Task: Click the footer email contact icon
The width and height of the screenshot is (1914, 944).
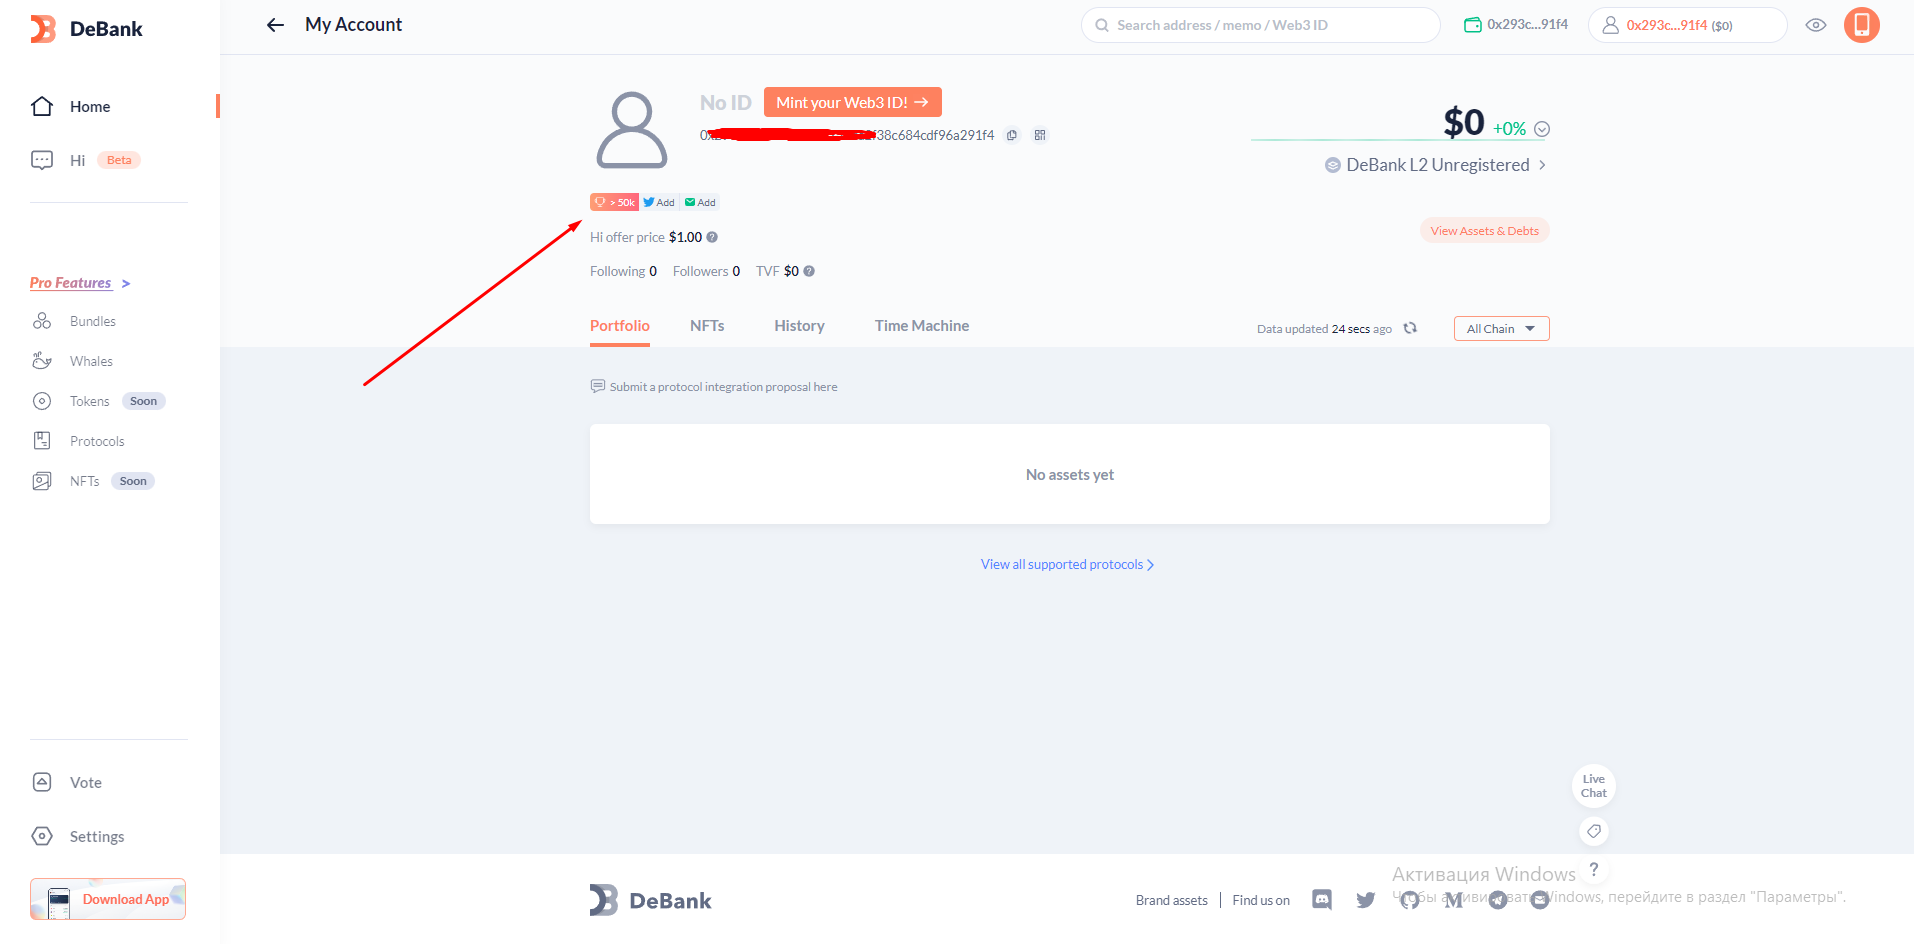Action: tap(1540, 900)
